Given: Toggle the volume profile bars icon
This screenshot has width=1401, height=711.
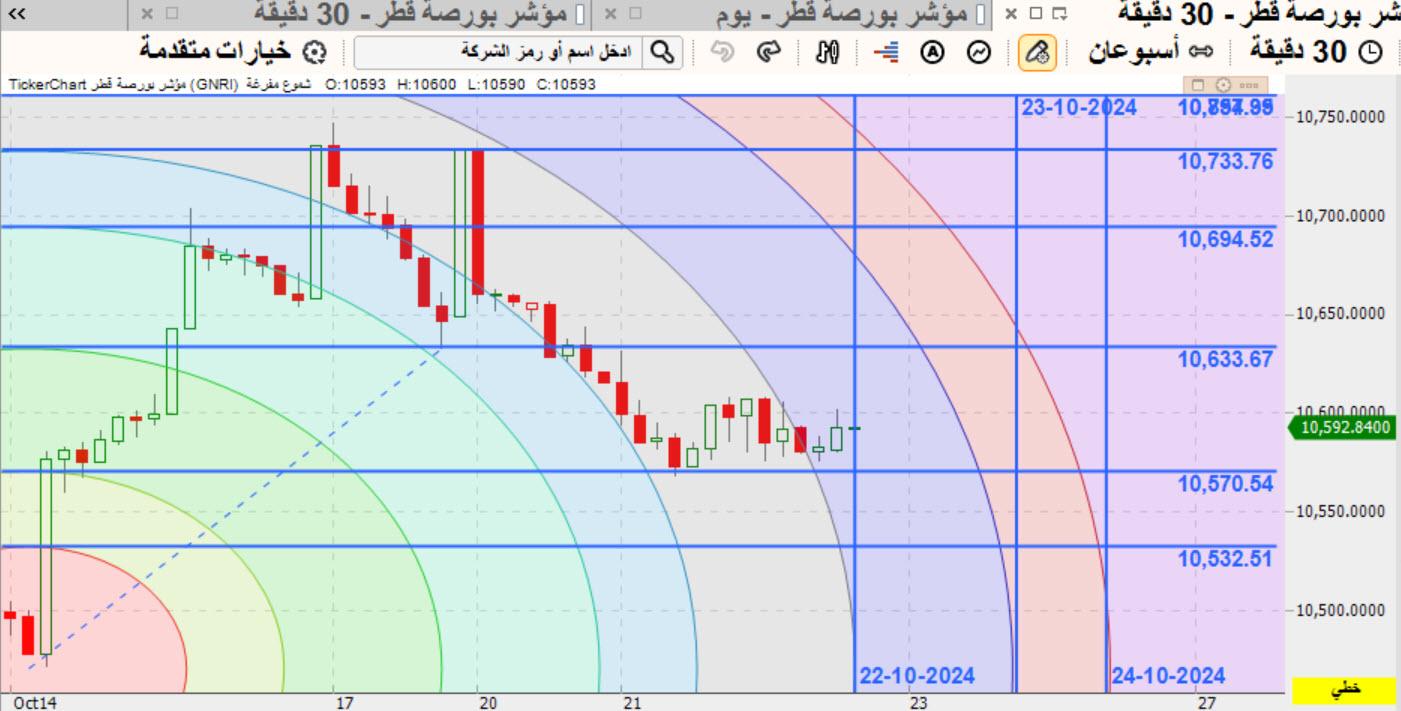Looking at the screenshot, I should click(886, 52).
